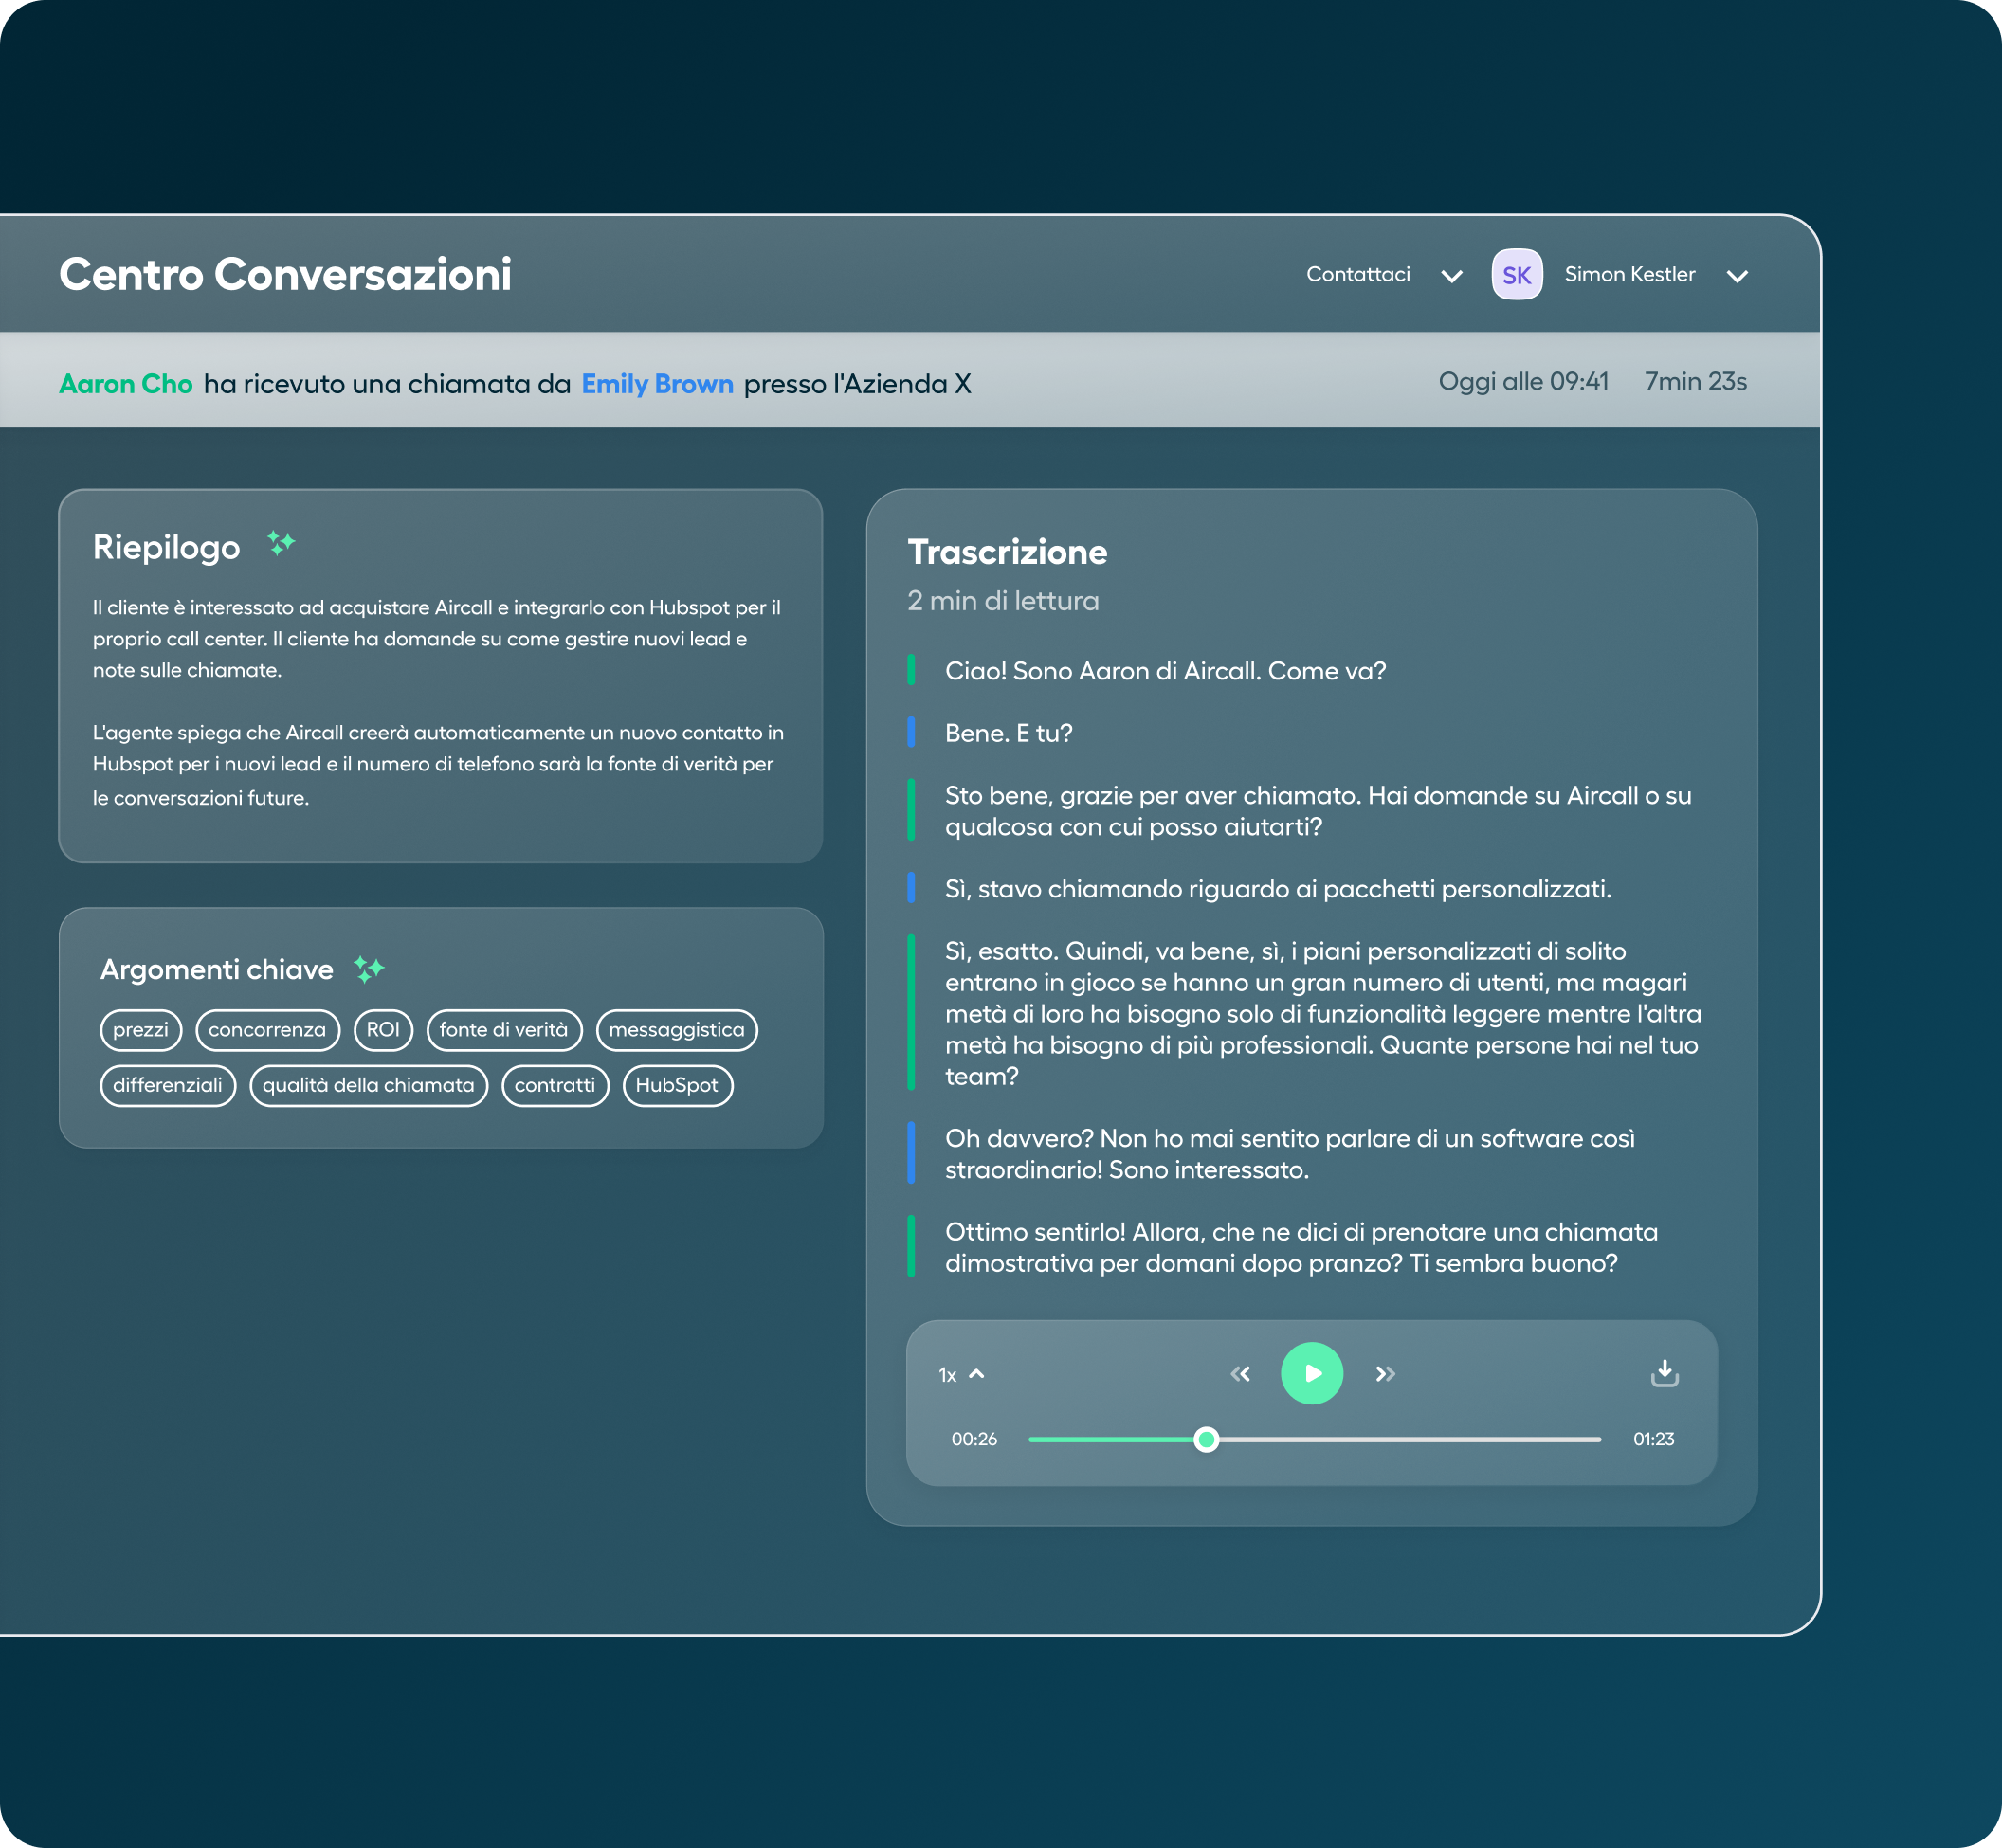The width and height of the screenshot is (2002, 1848).
Task: Open the Contattaci menu
Action: coord(1358,274)
